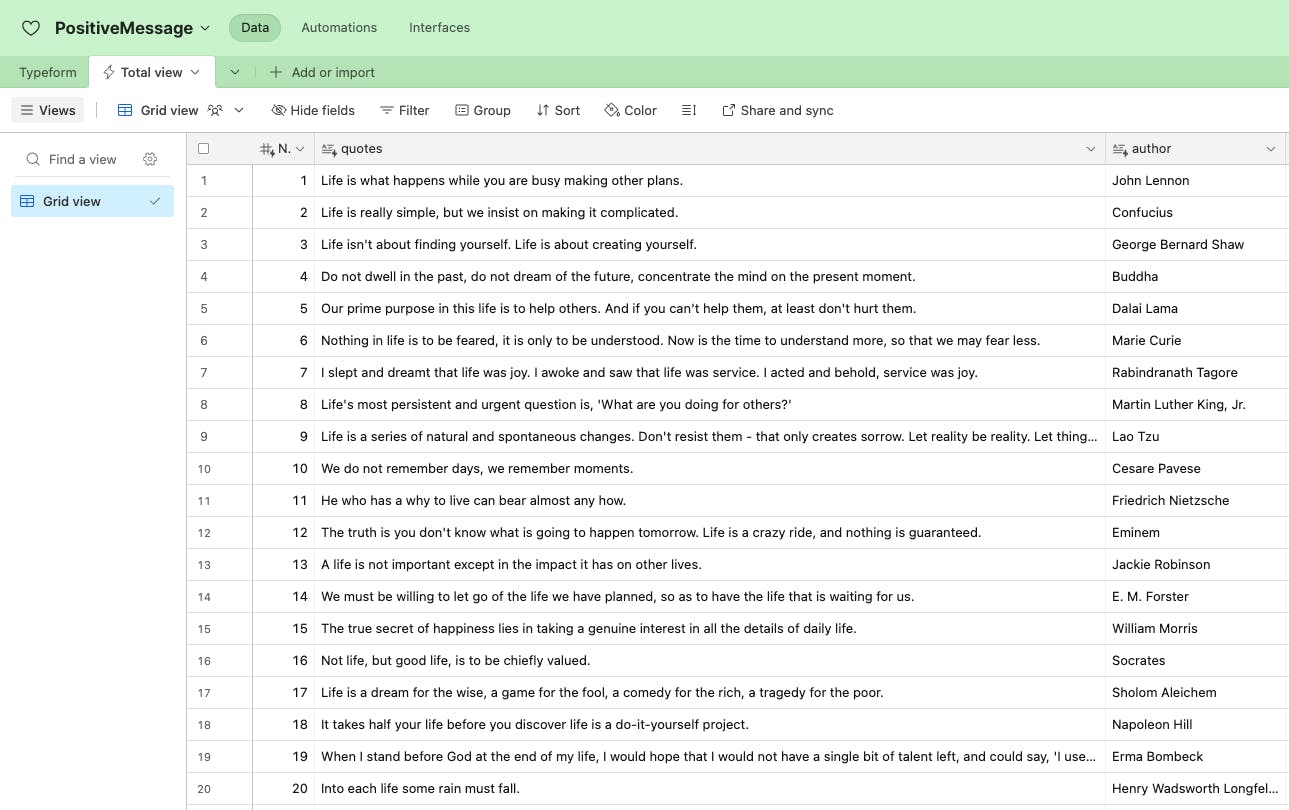
Task: Click the Find a view search field
Action: click(x=82, y=159)
